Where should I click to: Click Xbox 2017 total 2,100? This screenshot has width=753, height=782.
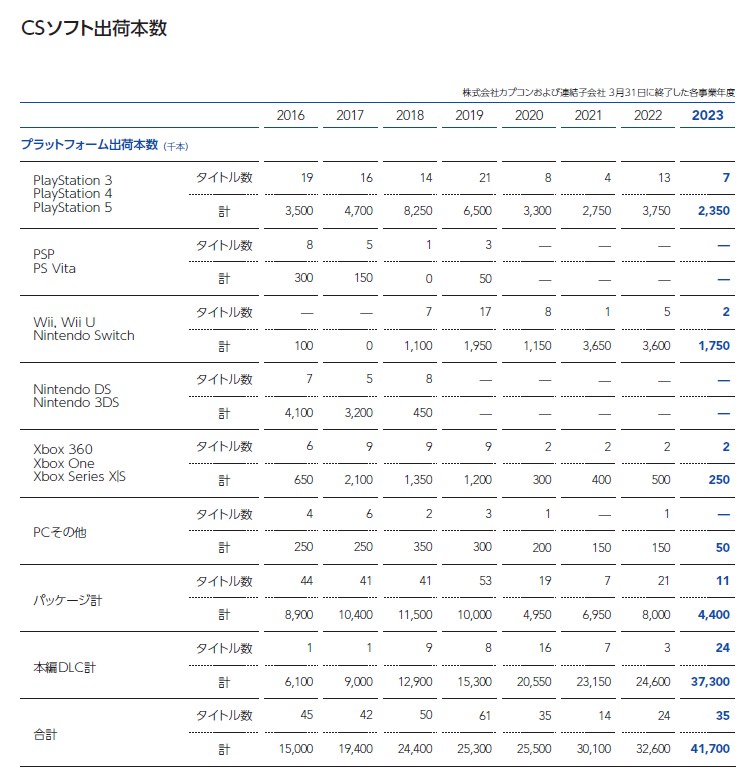click(359, 480)
